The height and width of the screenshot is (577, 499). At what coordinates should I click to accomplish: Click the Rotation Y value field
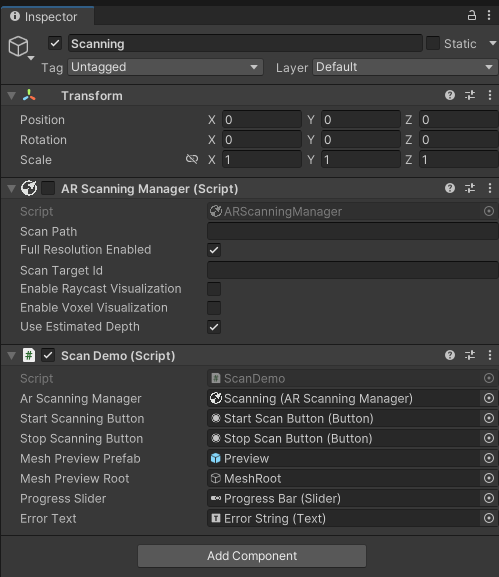coord(361,139)
